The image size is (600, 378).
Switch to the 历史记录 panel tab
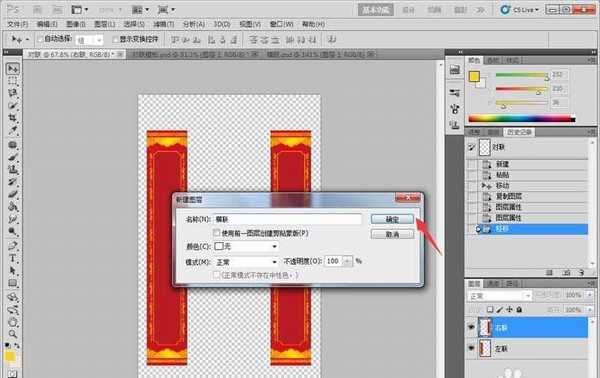[x=519, y=132]
